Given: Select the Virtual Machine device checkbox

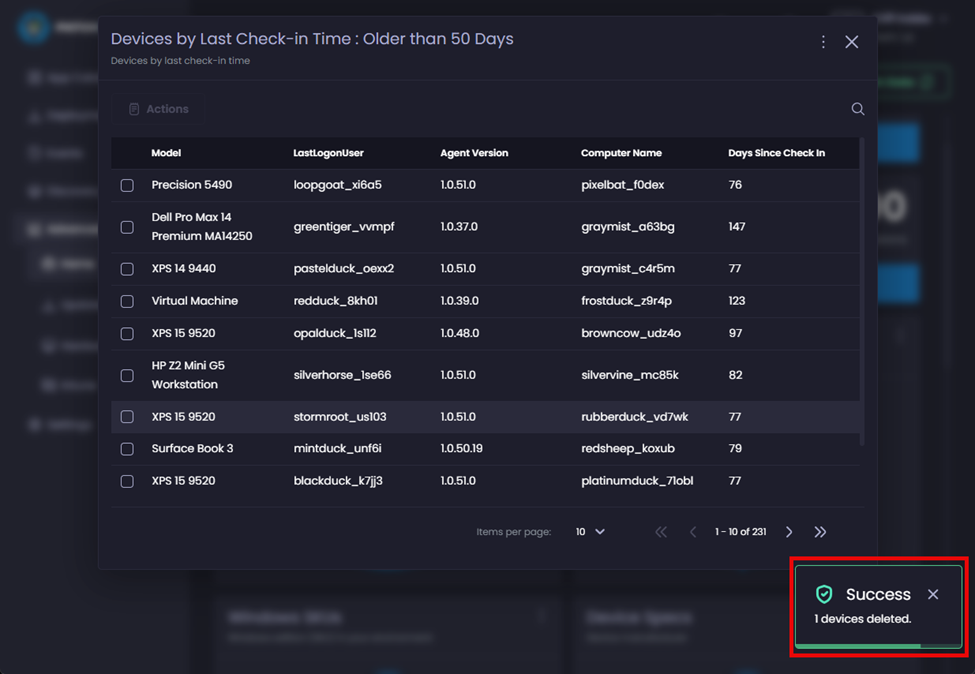Looking at the screenshot, I should click(127, 301).
